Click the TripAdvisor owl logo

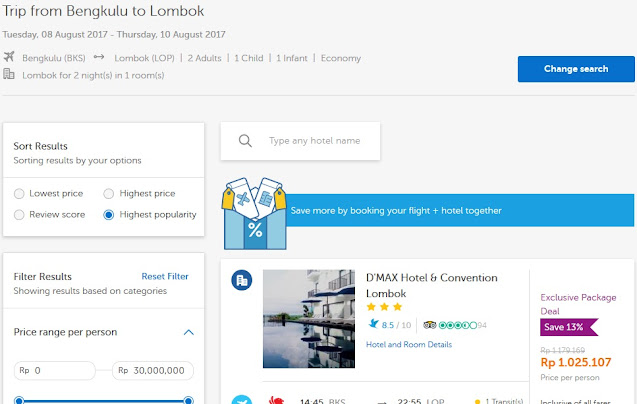[429, 325]
